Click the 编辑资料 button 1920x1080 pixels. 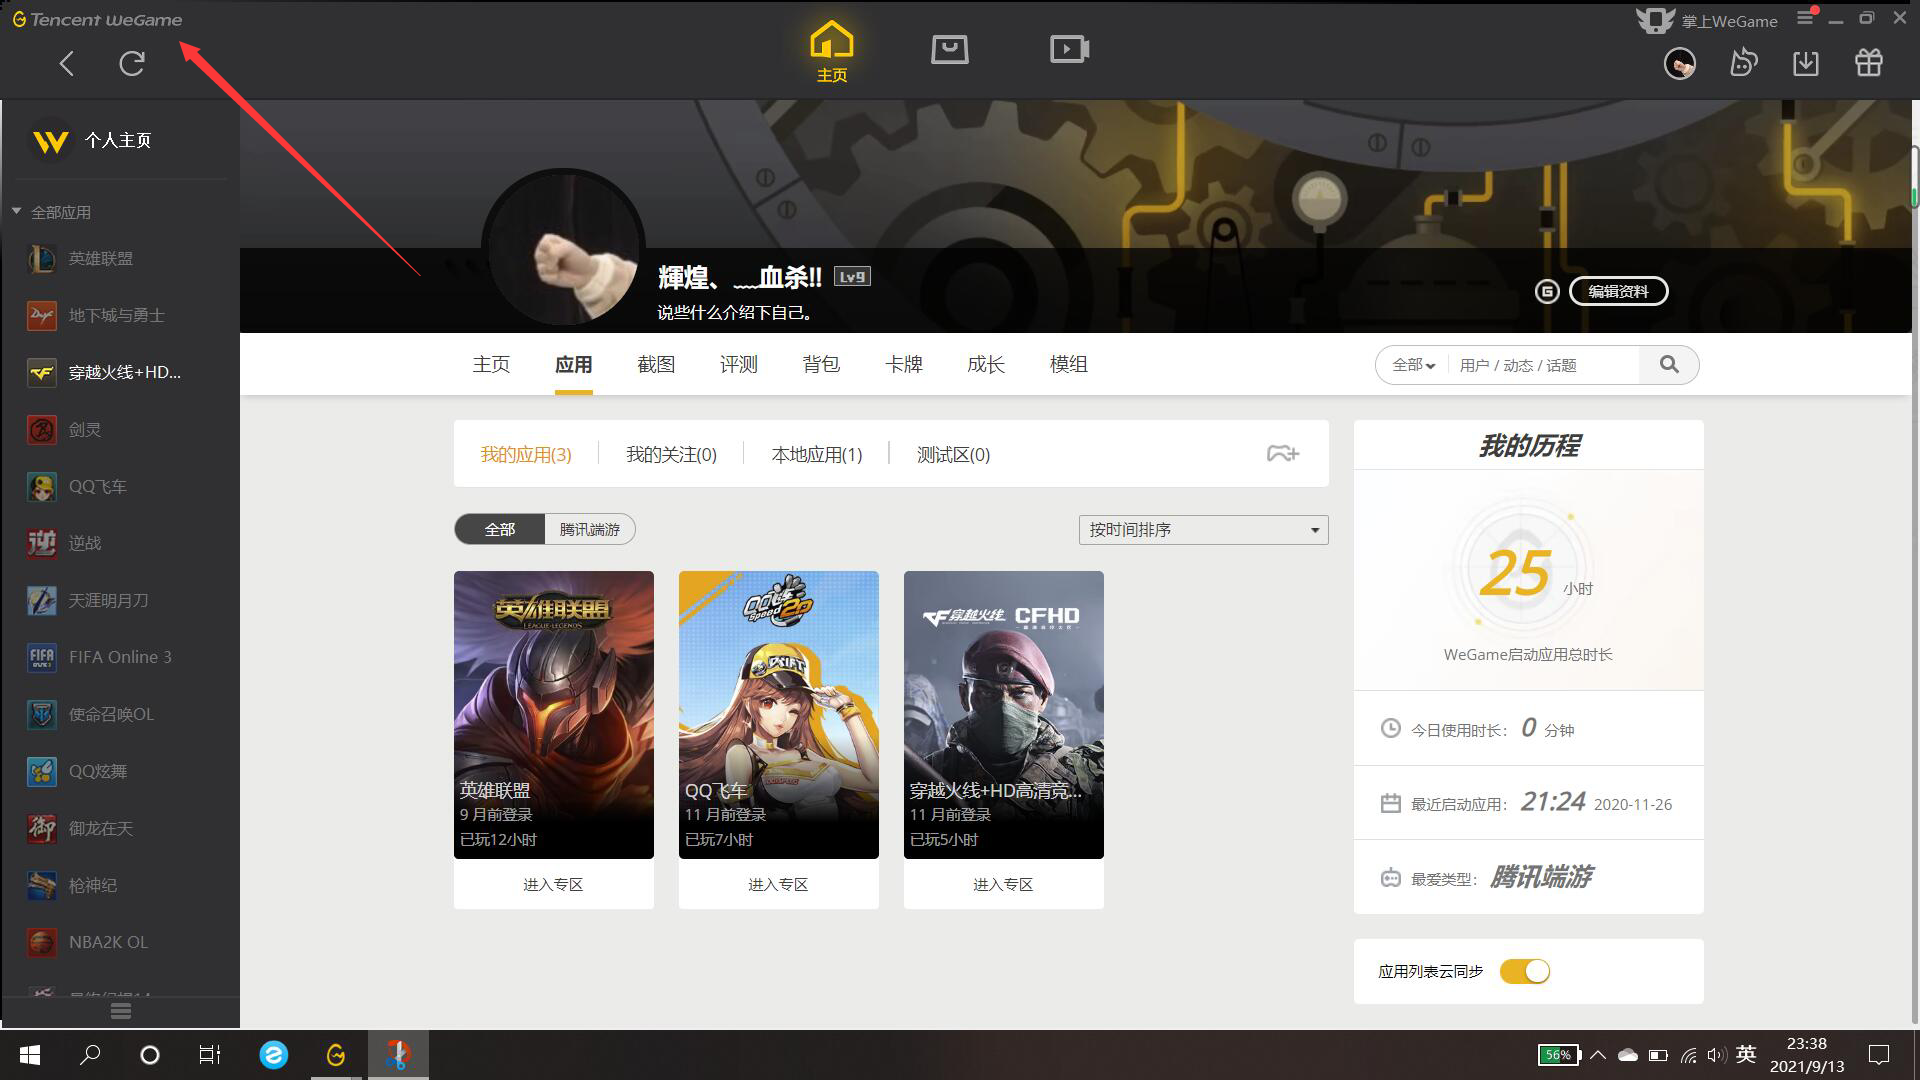(x=1619, y=291)
